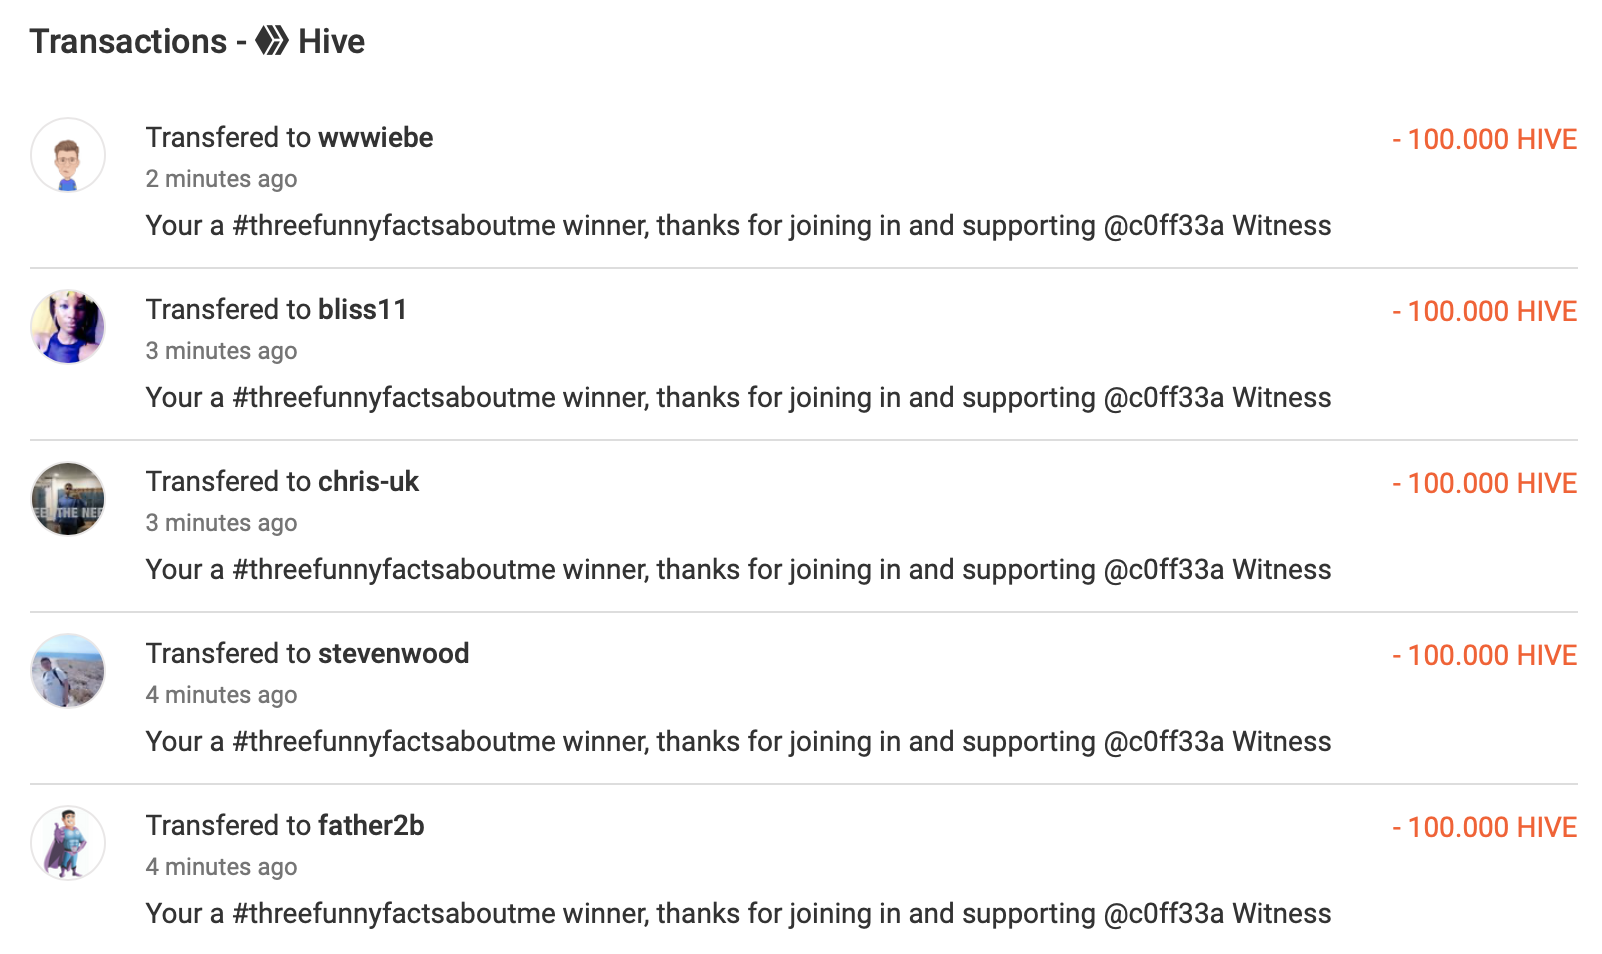Open father2b's superhero avatar

pos(68,843)
